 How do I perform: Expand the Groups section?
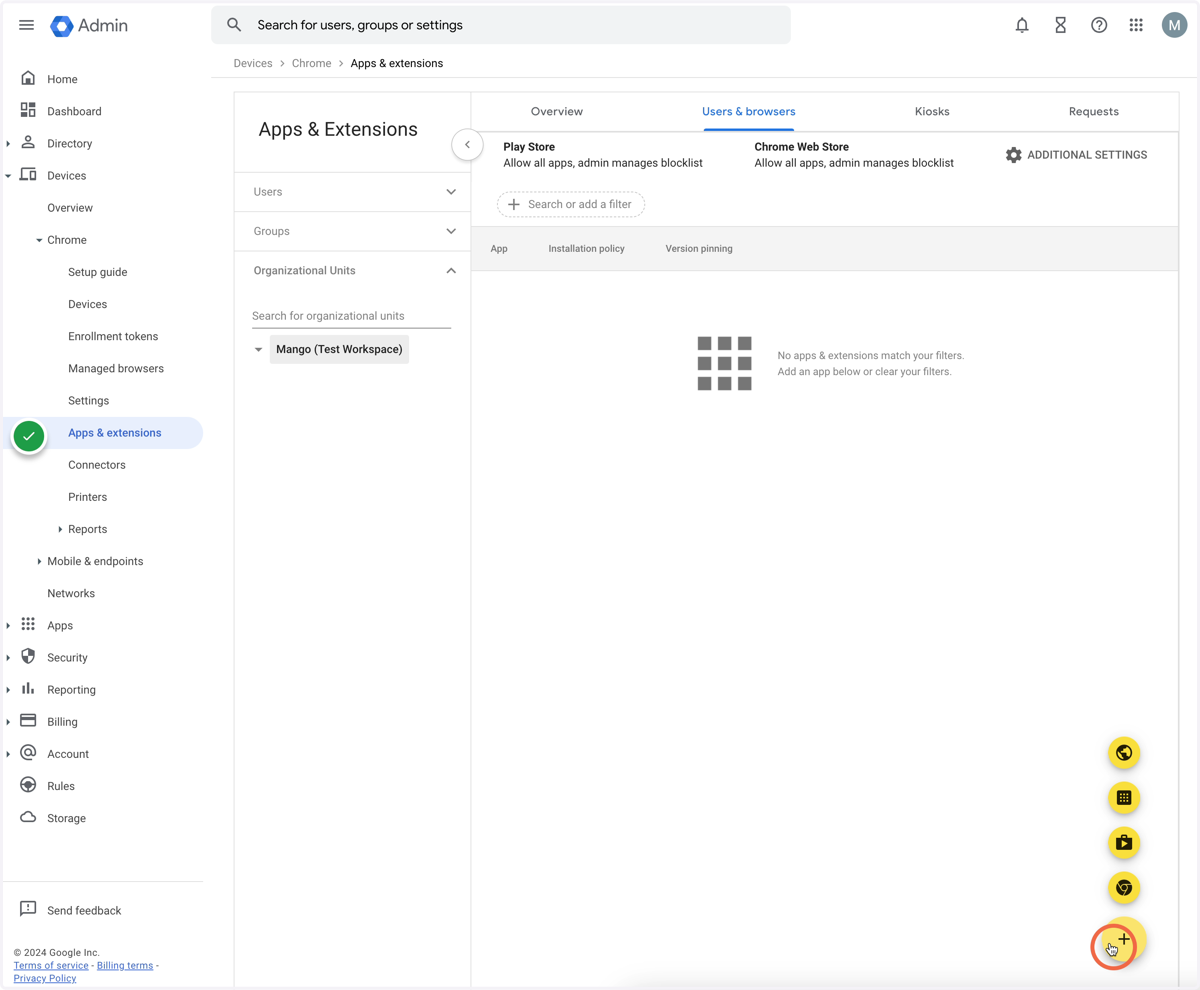(451, 231)
